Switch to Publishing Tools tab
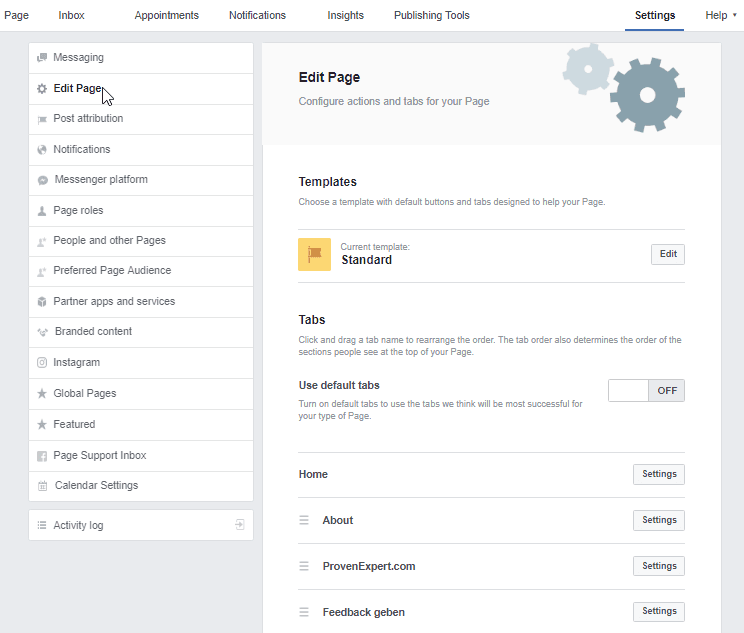744x633 pixels. (431, 15)
